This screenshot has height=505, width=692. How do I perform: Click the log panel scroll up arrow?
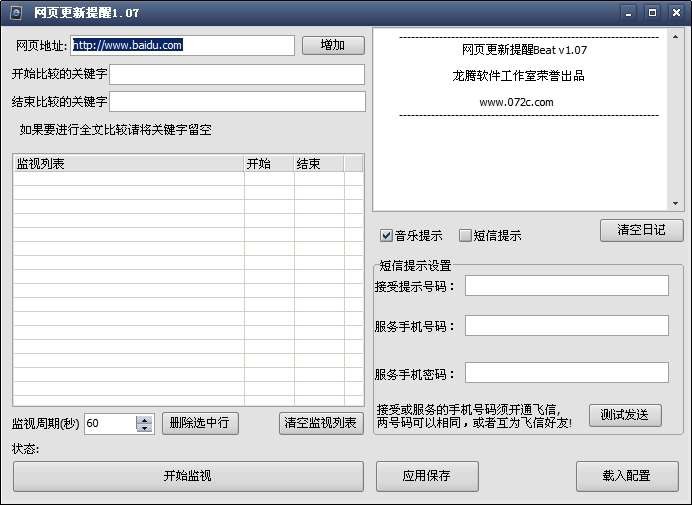pos(675,37)
